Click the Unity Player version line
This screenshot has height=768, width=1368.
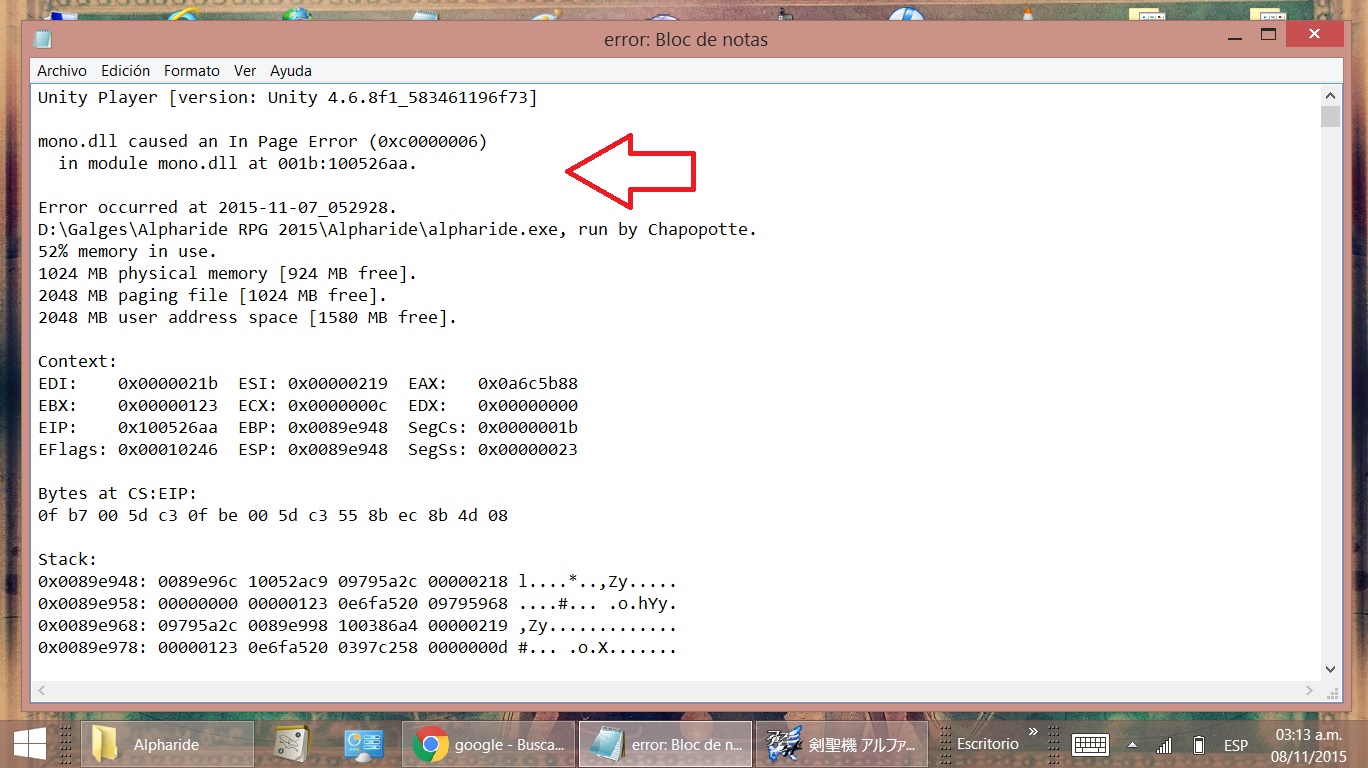[288, 97]
